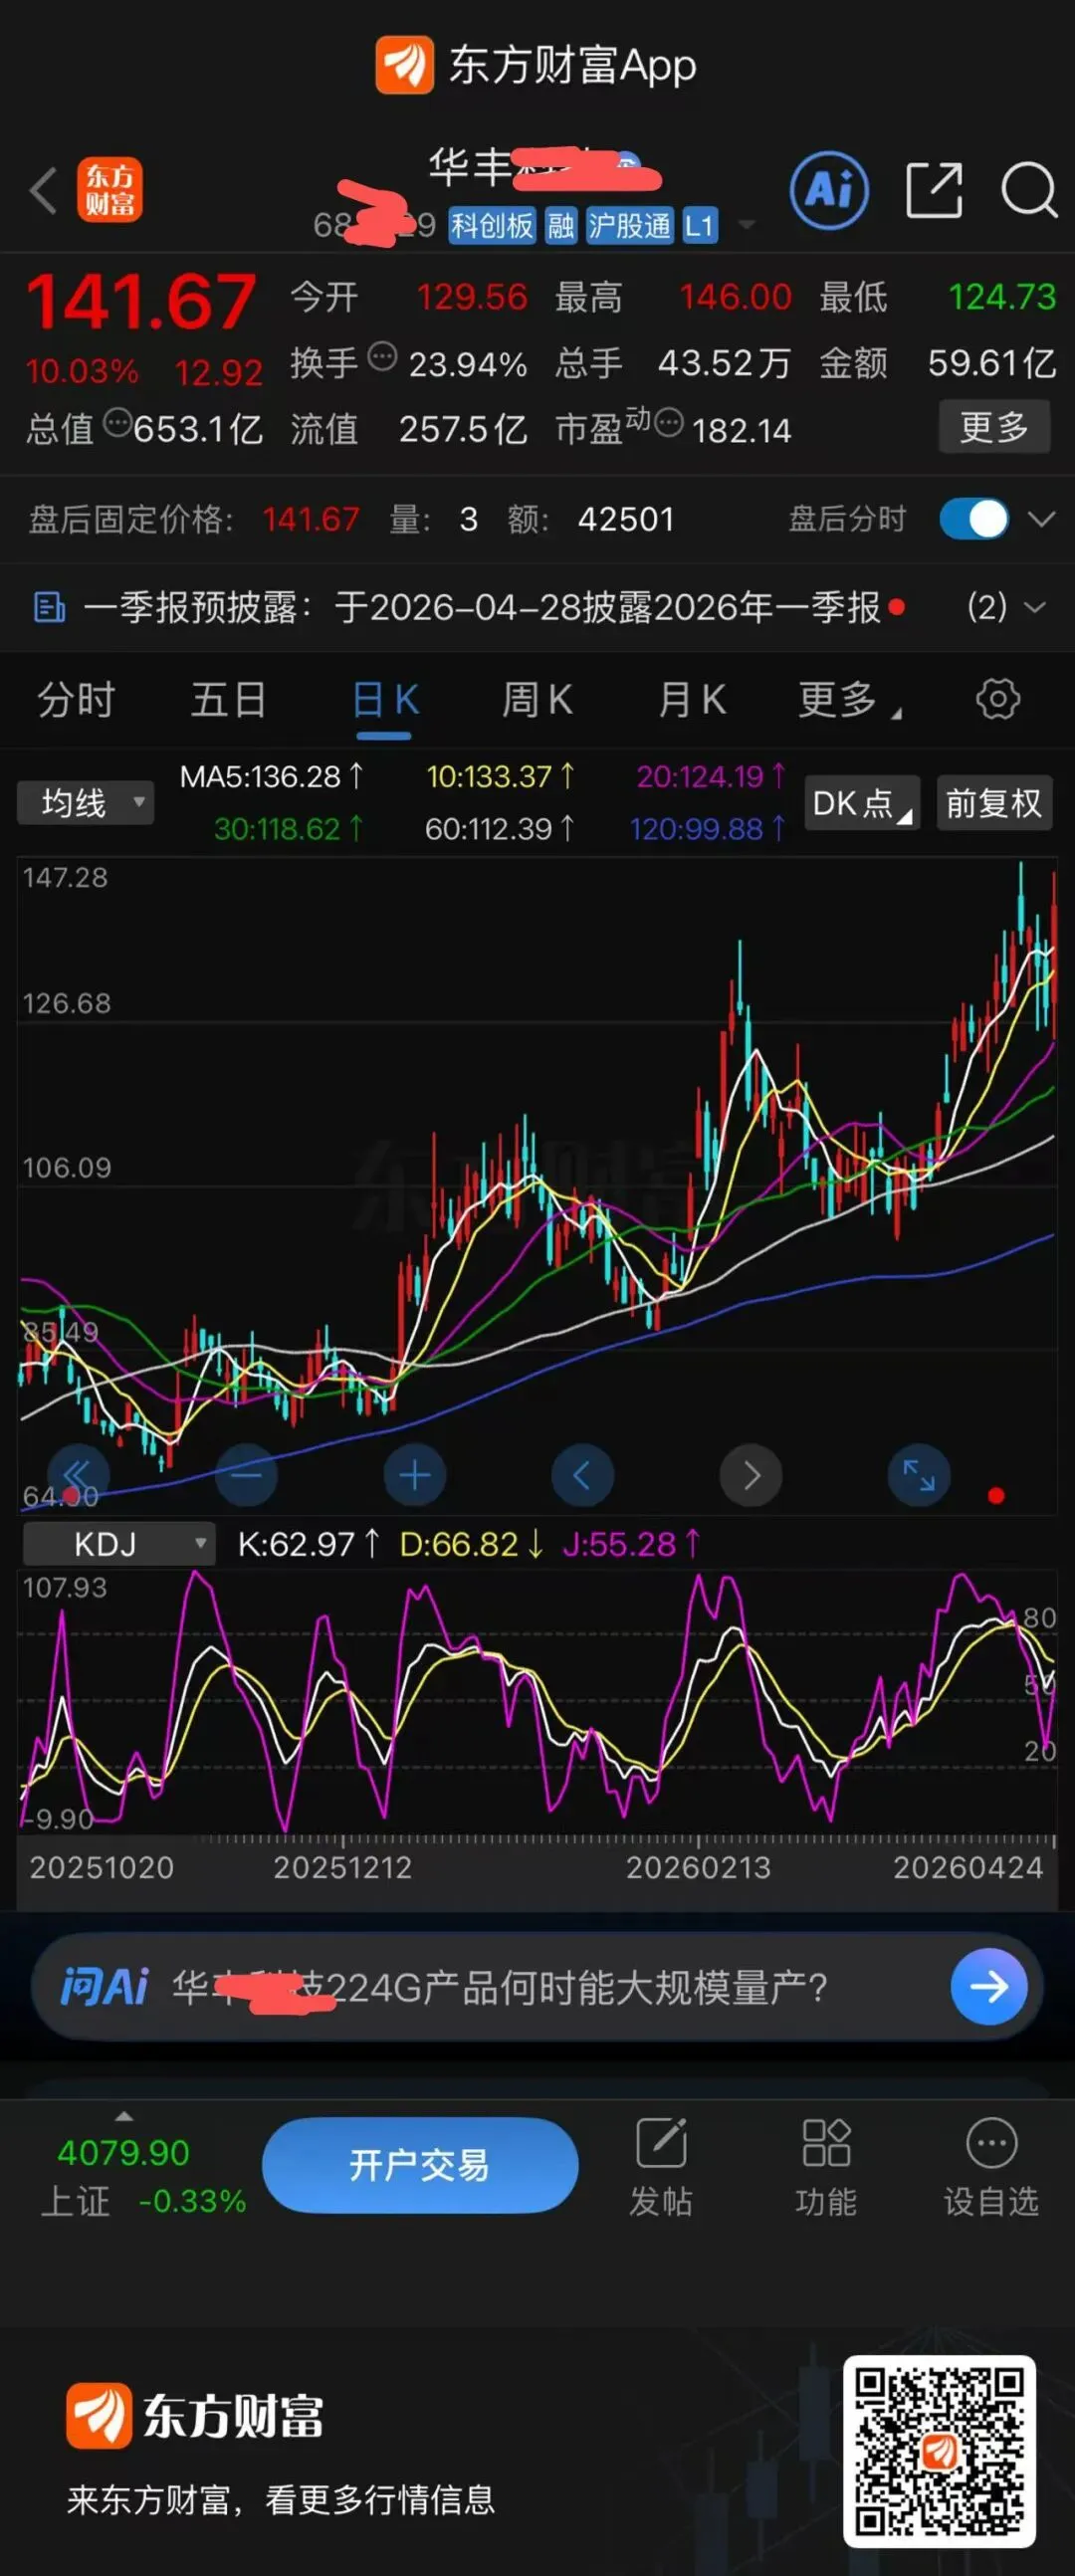The image size is (1075, 2576).
Task: Tap the 问Ai logo label
Action: coord(104,1986)
